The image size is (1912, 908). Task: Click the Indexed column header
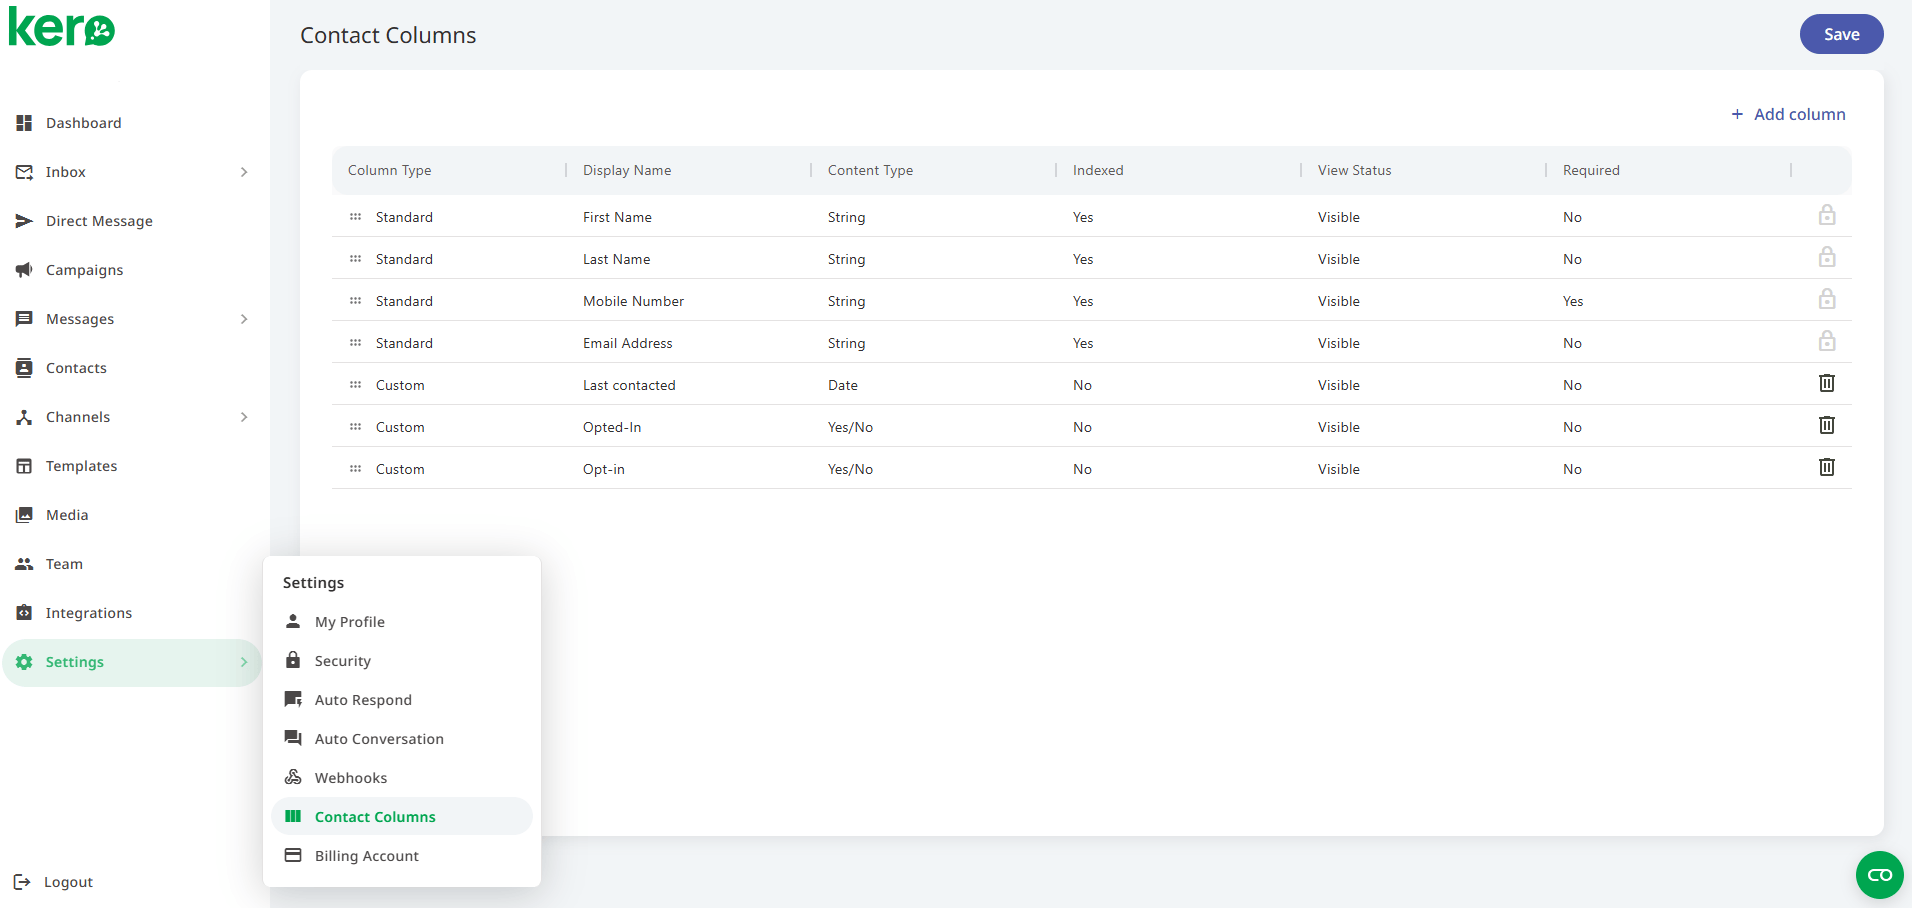tap(1098, 170)
